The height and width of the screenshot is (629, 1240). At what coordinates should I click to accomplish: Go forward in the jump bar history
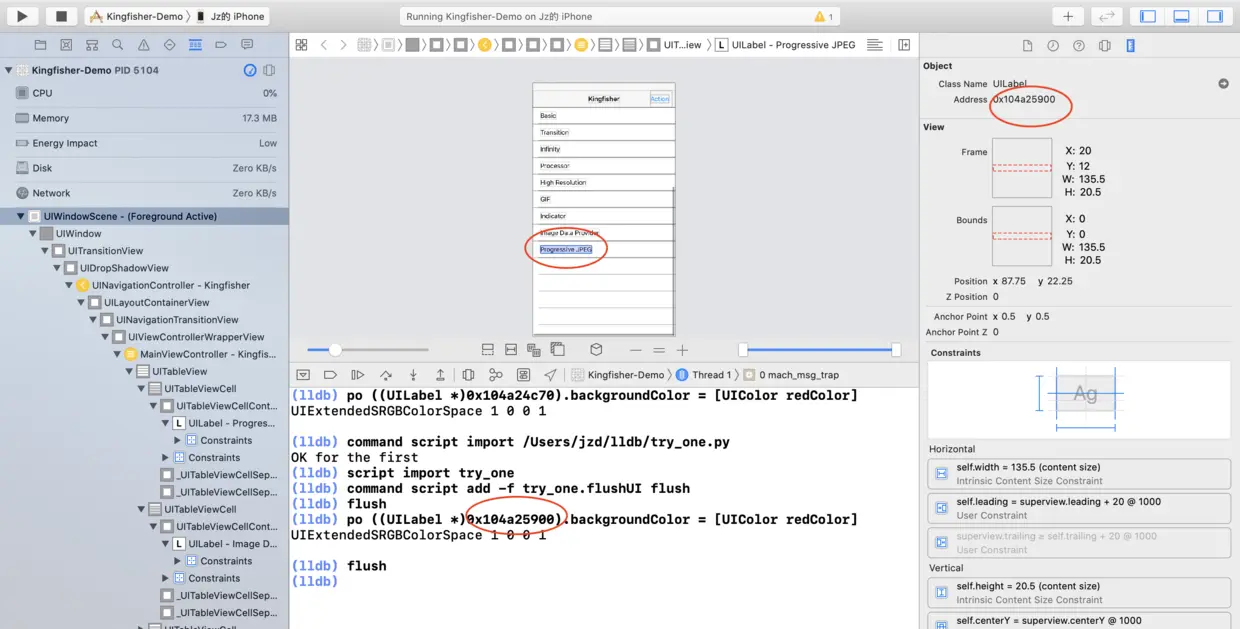pos(343,45)
